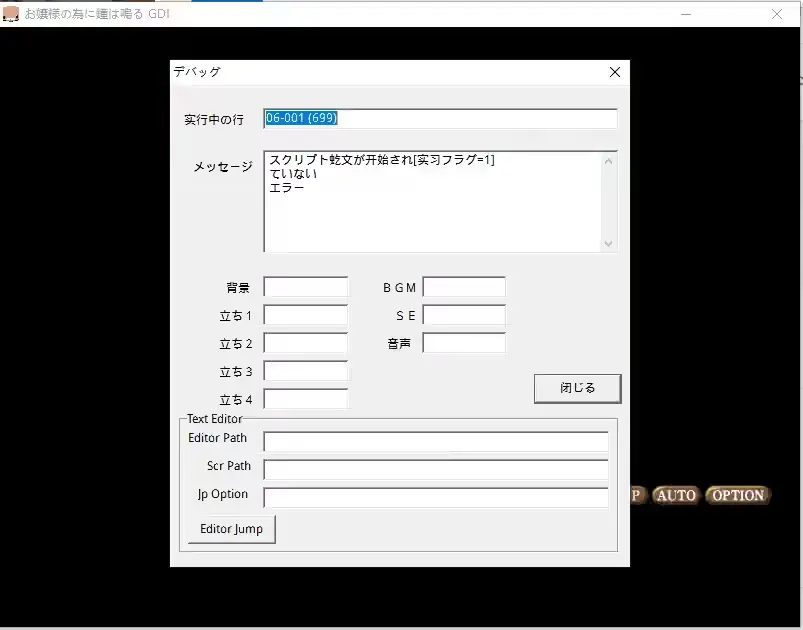This screenshot has width=803, height=630.
Task: Click message scrollbar down arrow
Action: pyautogui.click(x=608, y=243)
